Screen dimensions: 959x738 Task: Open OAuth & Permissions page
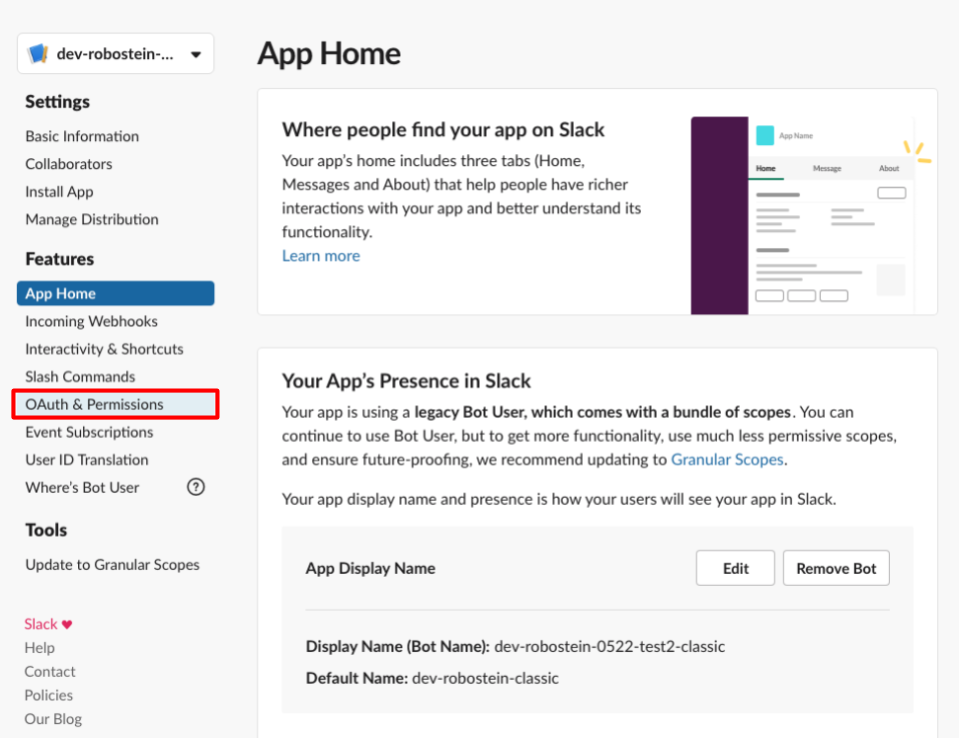[116, 404]
